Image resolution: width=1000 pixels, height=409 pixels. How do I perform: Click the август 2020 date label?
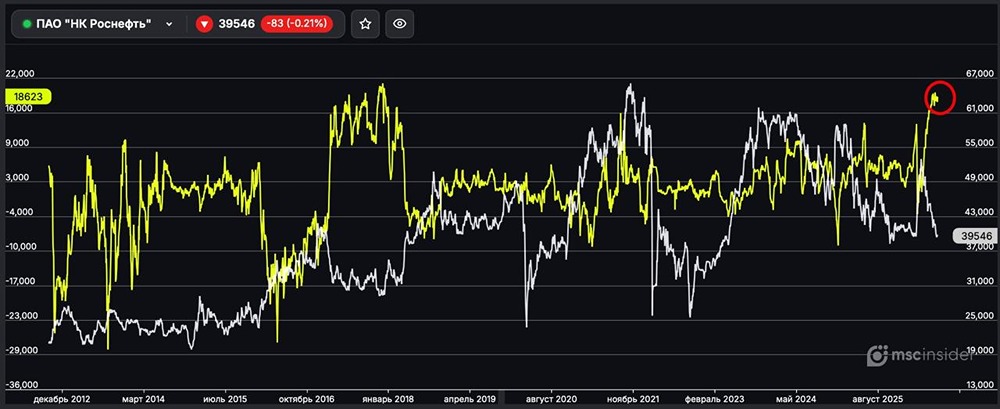pos(550,399)
